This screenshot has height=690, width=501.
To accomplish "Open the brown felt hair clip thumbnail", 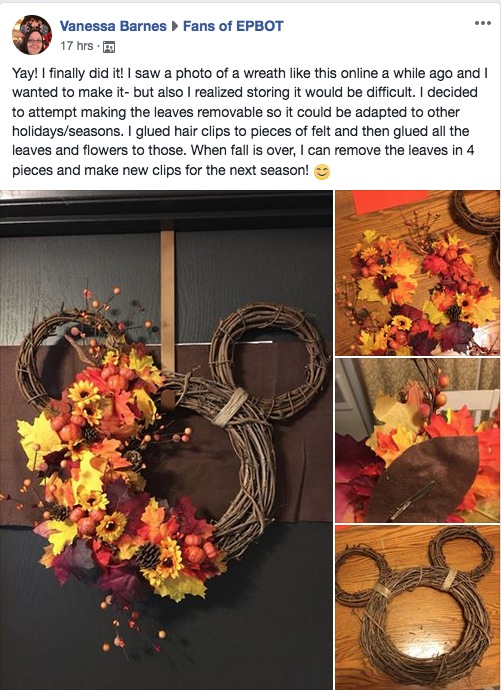I will pos(417,440).
